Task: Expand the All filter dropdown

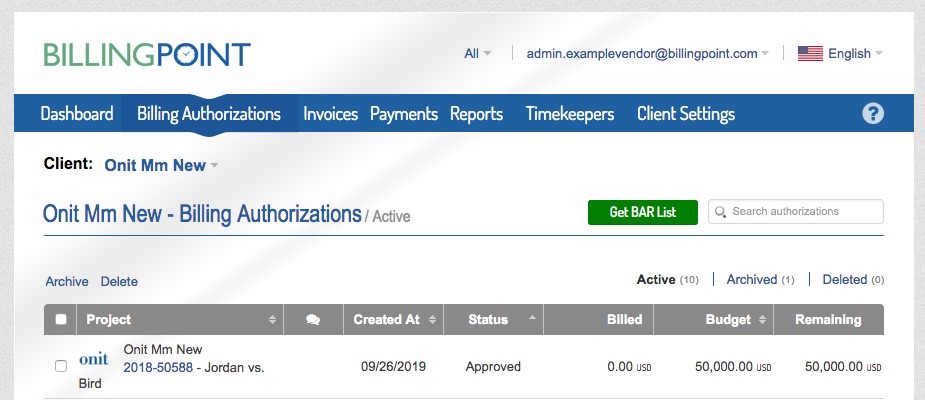Action: (477, 54)
